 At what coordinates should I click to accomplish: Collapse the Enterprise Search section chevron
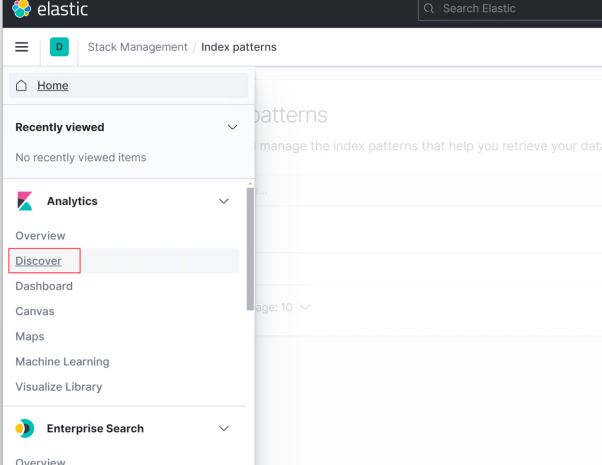[x=224, y=428]
